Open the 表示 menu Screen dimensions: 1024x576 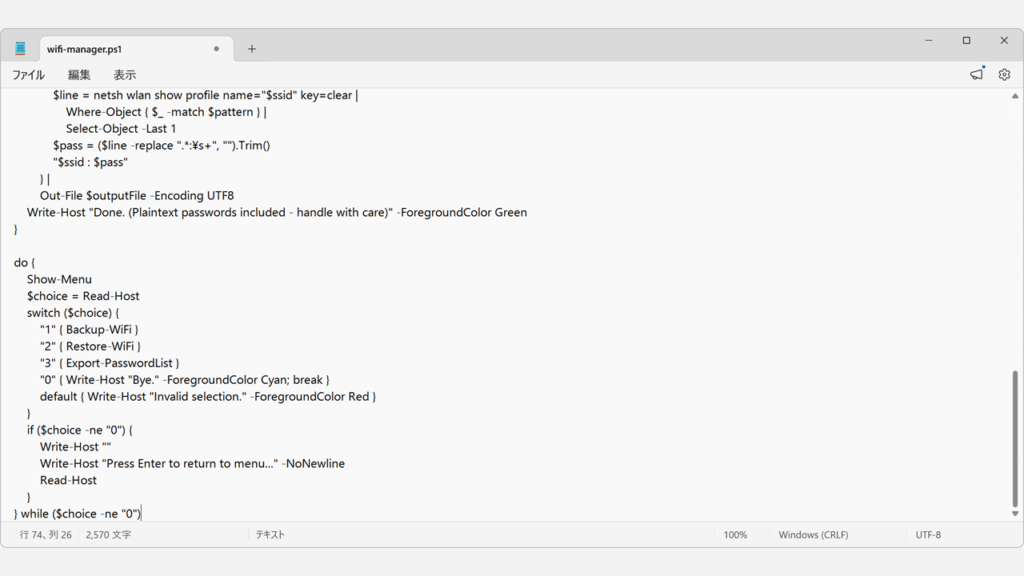pyautogui.click(x=124, y=75)
